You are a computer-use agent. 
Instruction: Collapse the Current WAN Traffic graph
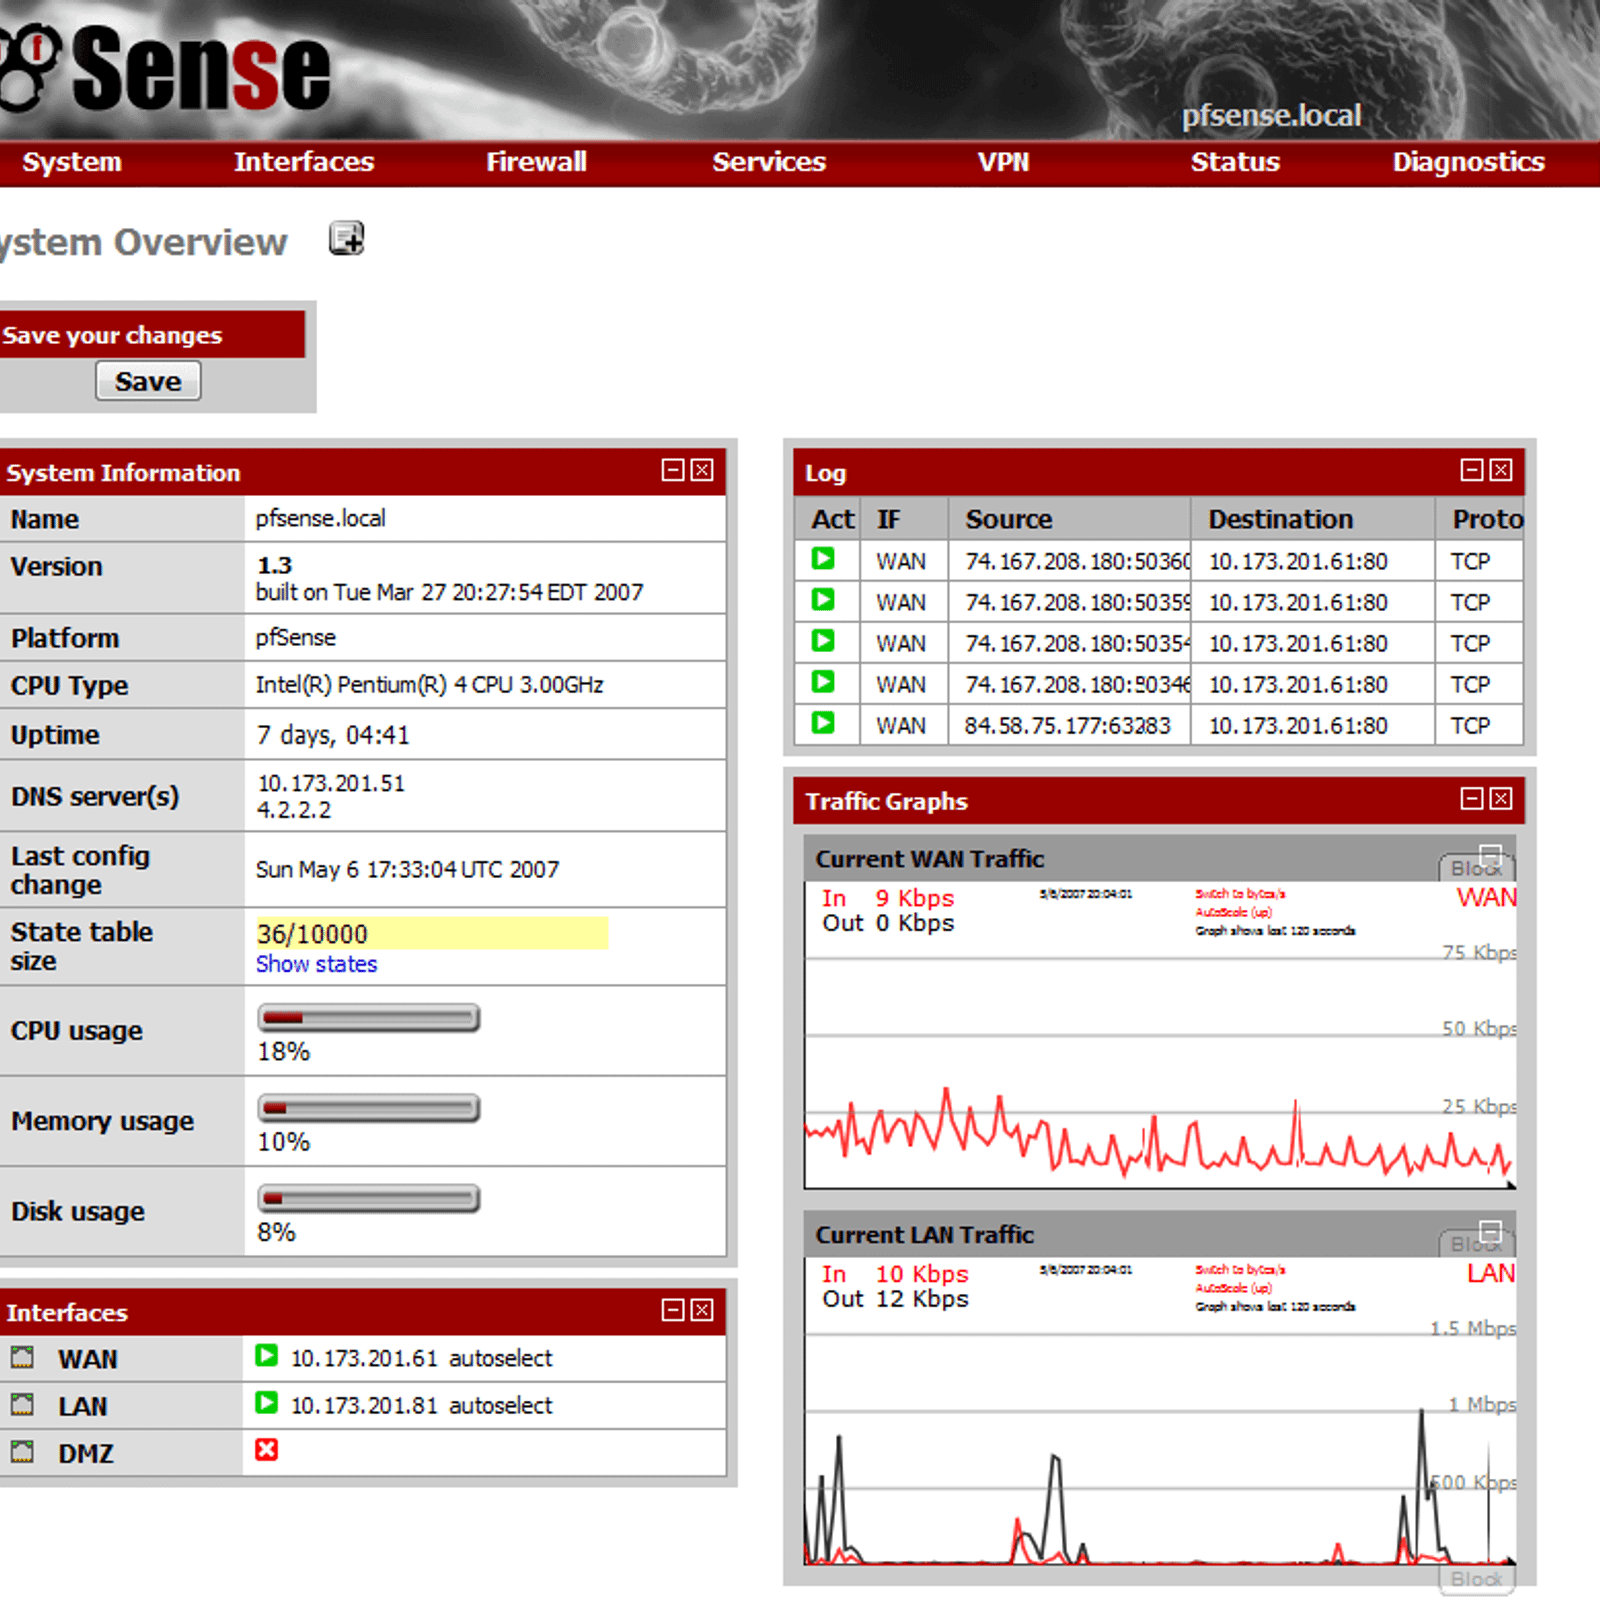[x=1491, y=854]
